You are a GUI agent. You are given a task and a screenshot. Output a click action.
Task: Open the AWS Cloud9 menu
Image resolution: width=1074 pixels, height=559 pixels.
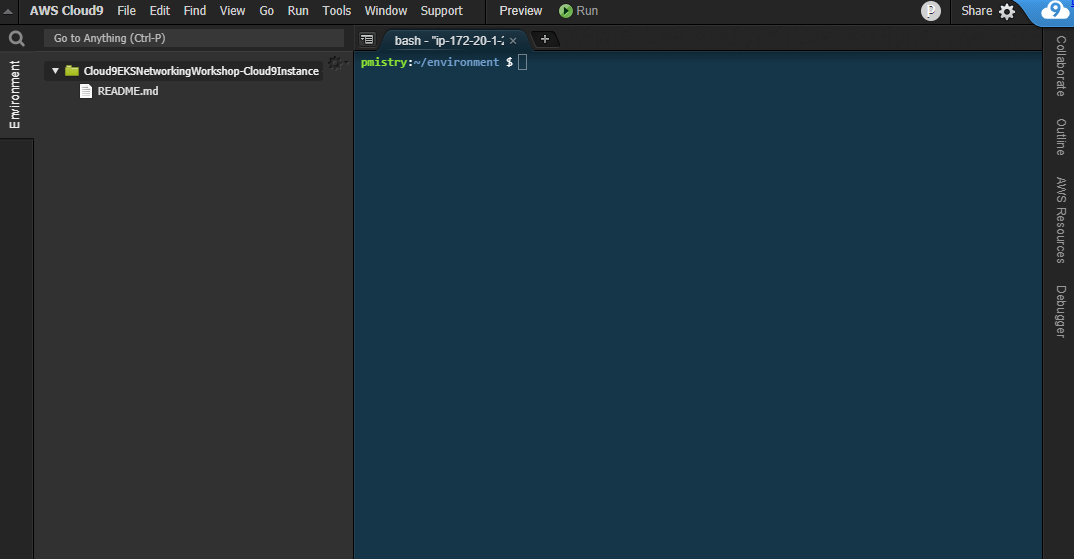66,11
